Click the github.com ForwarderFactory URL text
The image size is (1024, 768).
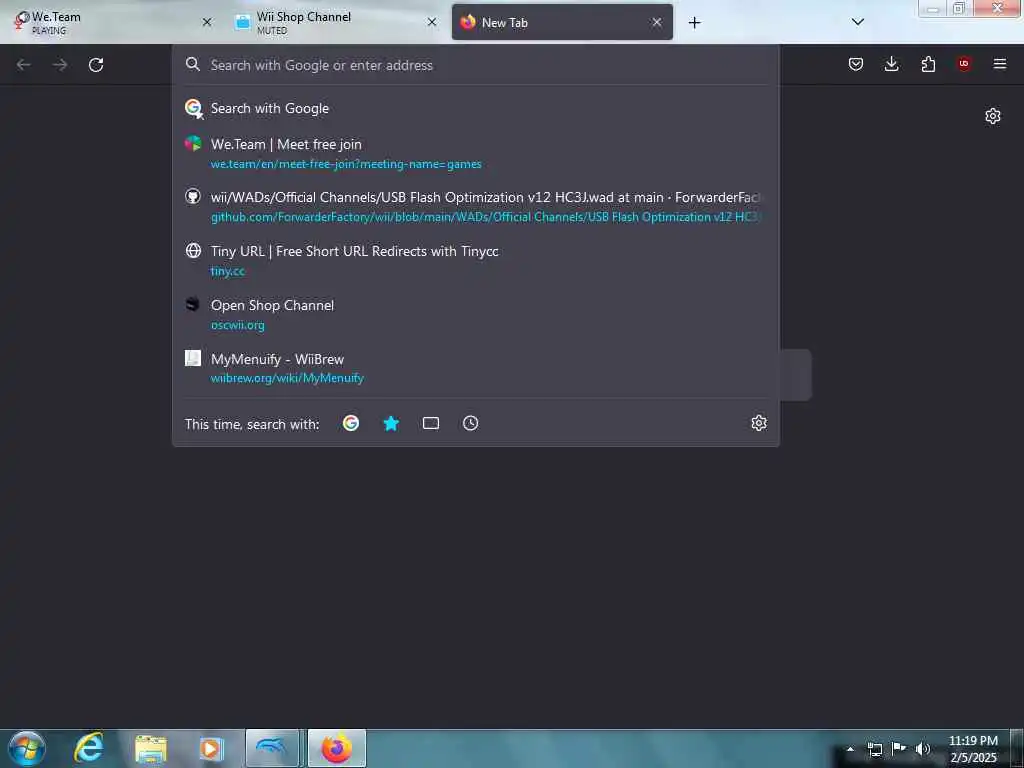pyautogui.click(x=485, y=217)
